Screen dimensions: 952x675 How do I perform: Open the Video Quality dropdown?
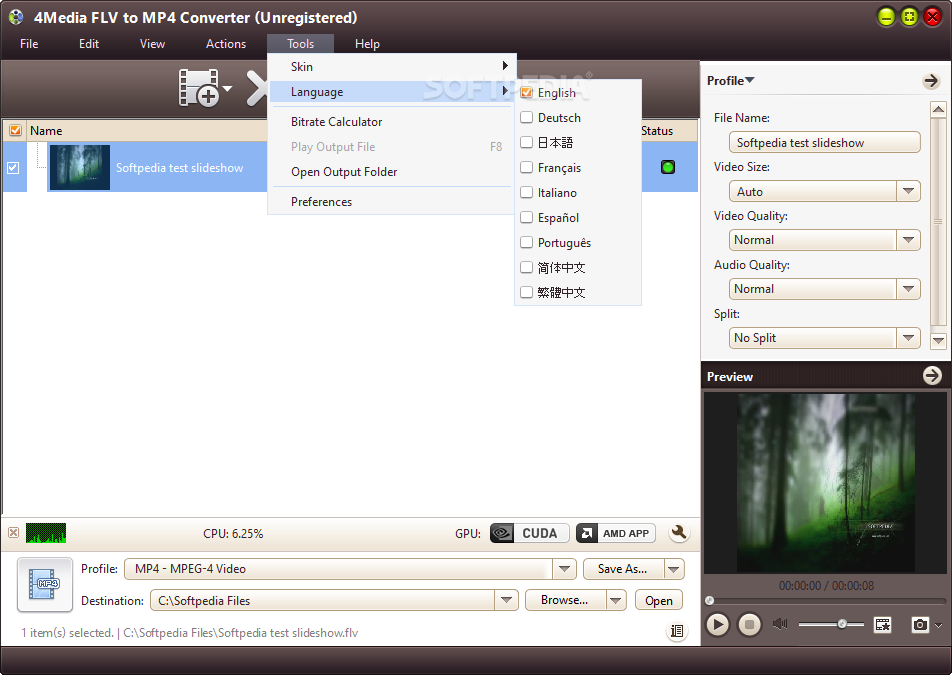(x=908, y=240)
